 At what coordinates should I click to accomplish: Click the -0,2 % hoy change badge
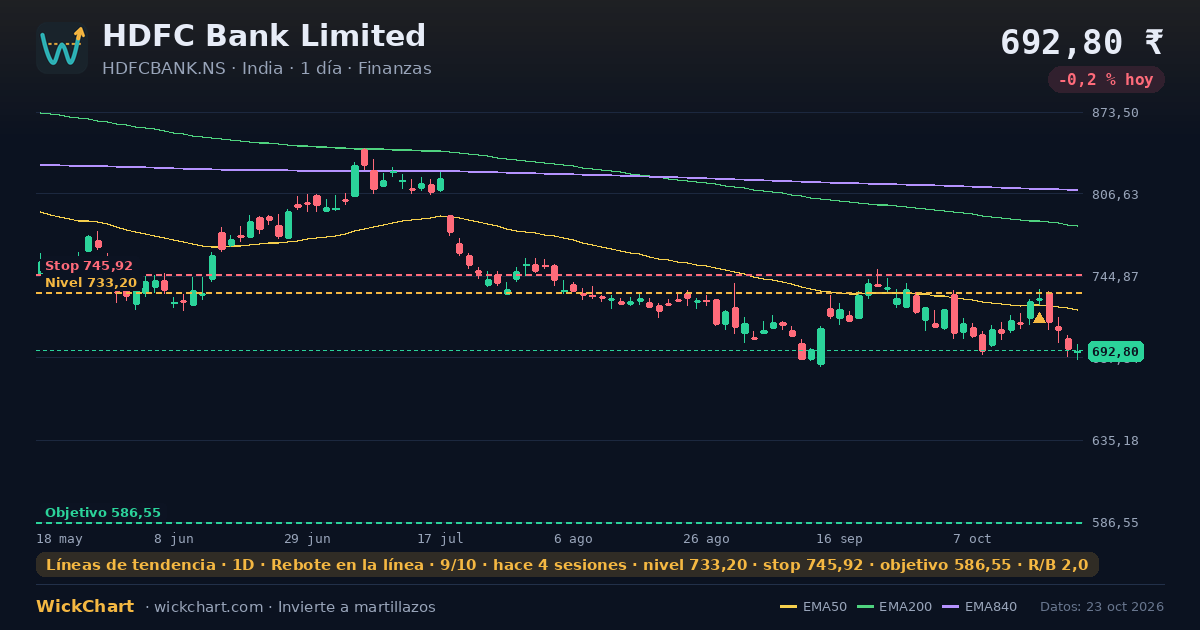[1106, 80]
